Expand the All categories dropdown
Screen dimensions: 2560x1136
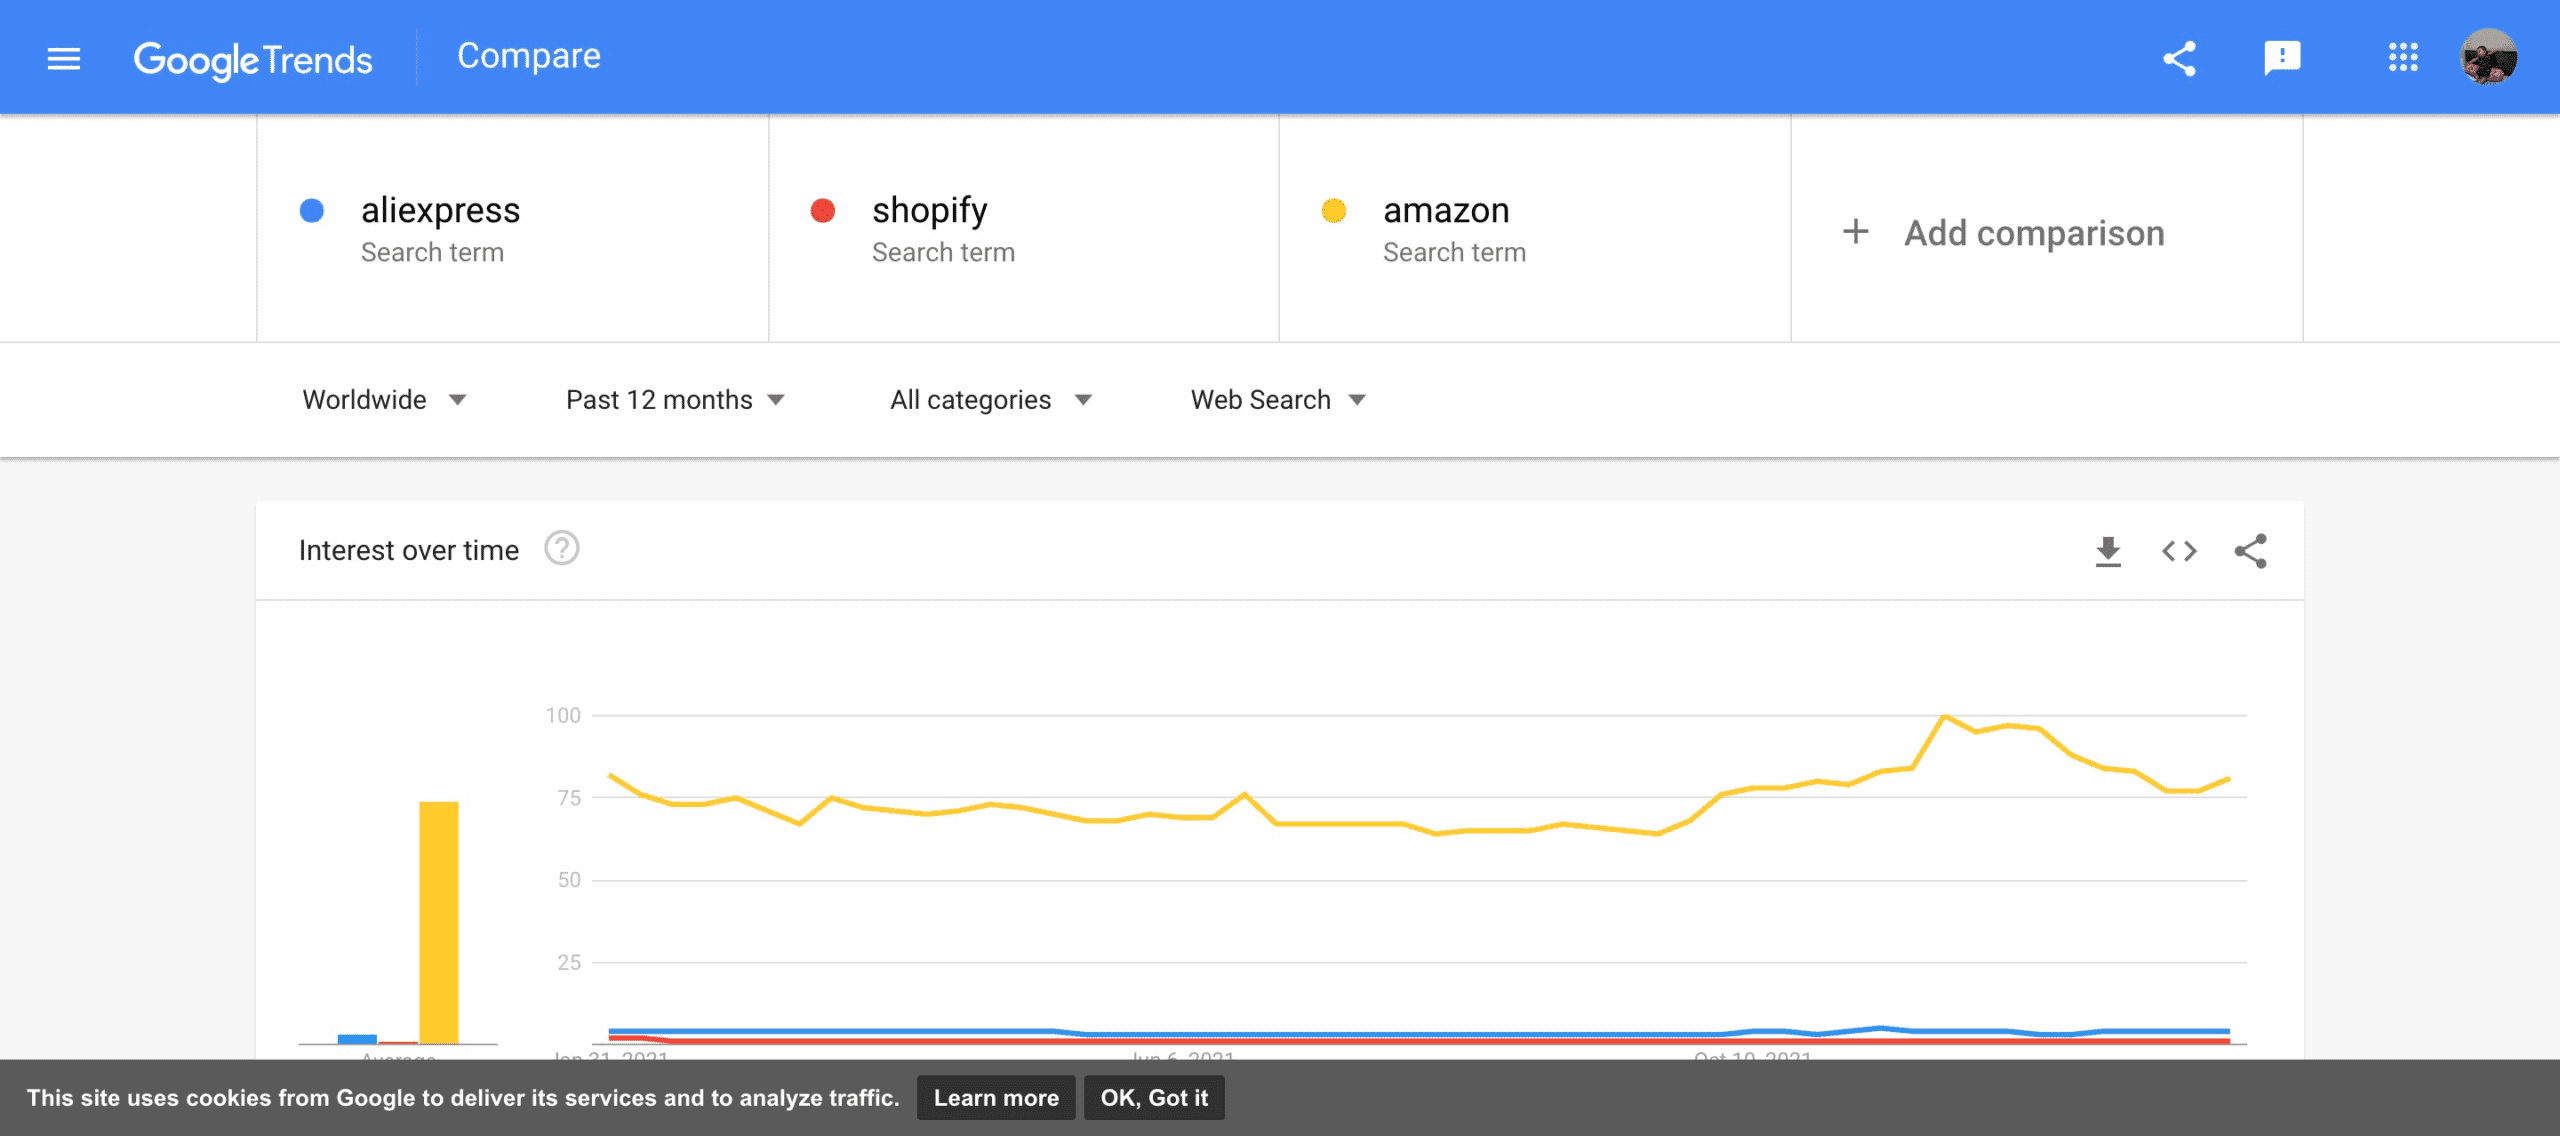click(990, 400)
